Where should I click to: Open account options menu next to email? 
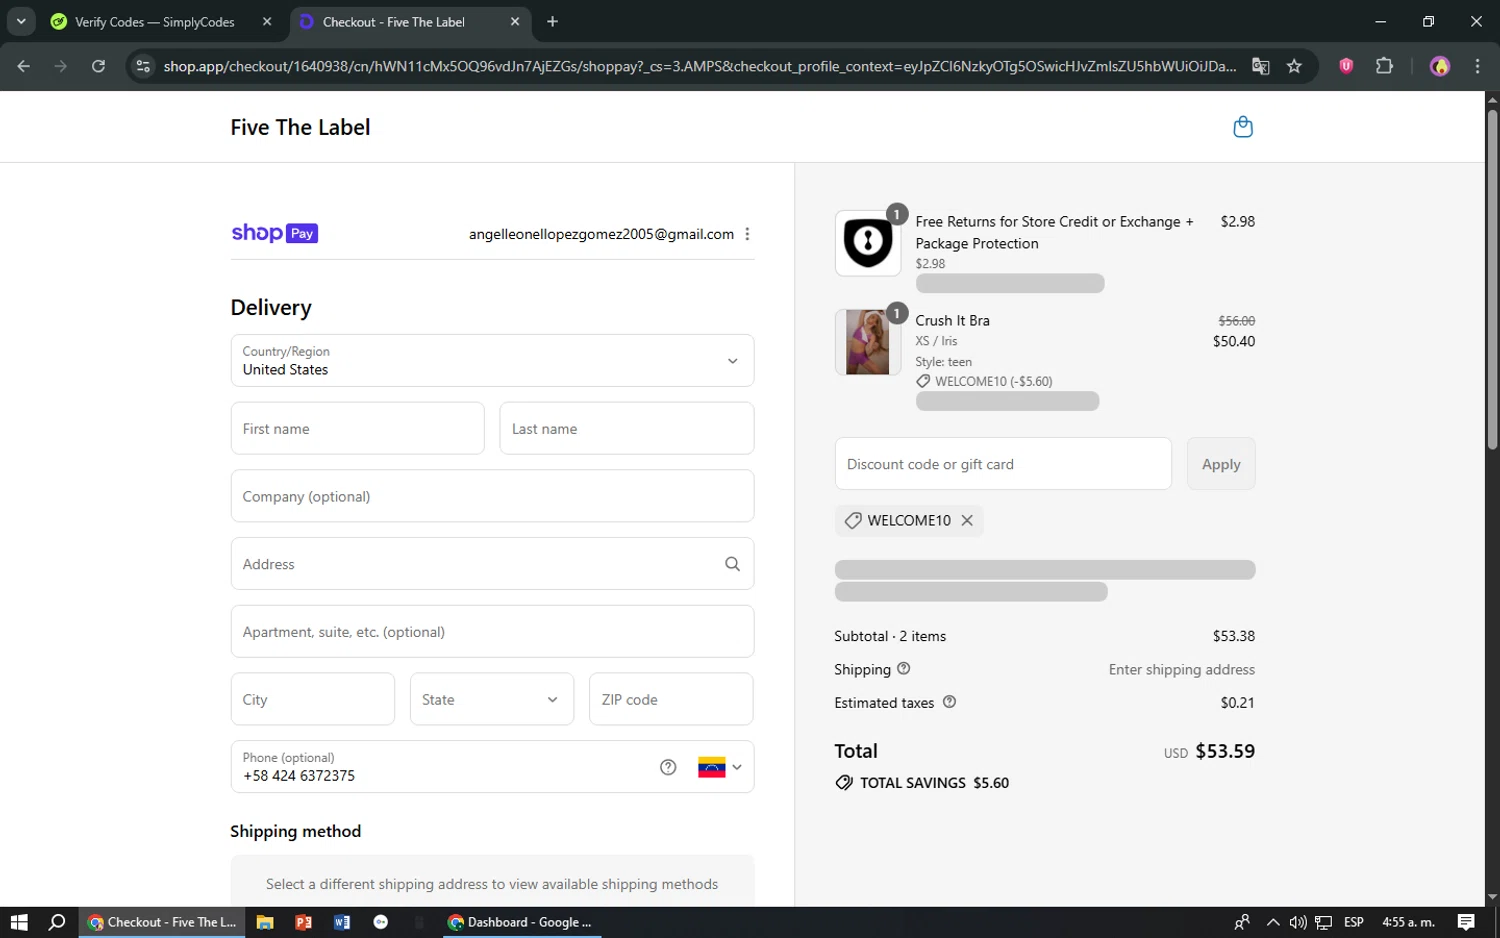[747, 234]
